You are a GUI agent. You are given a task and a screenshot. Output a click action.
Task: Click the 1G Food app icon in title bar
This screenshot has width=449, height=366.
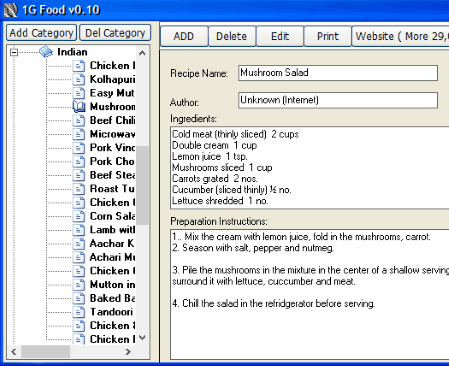point(10,10)
